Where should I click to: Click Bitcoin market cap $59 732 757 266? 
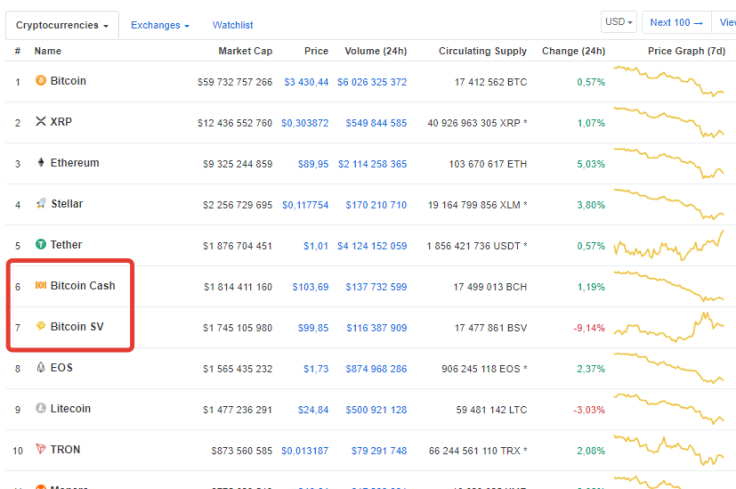[235, 82]
